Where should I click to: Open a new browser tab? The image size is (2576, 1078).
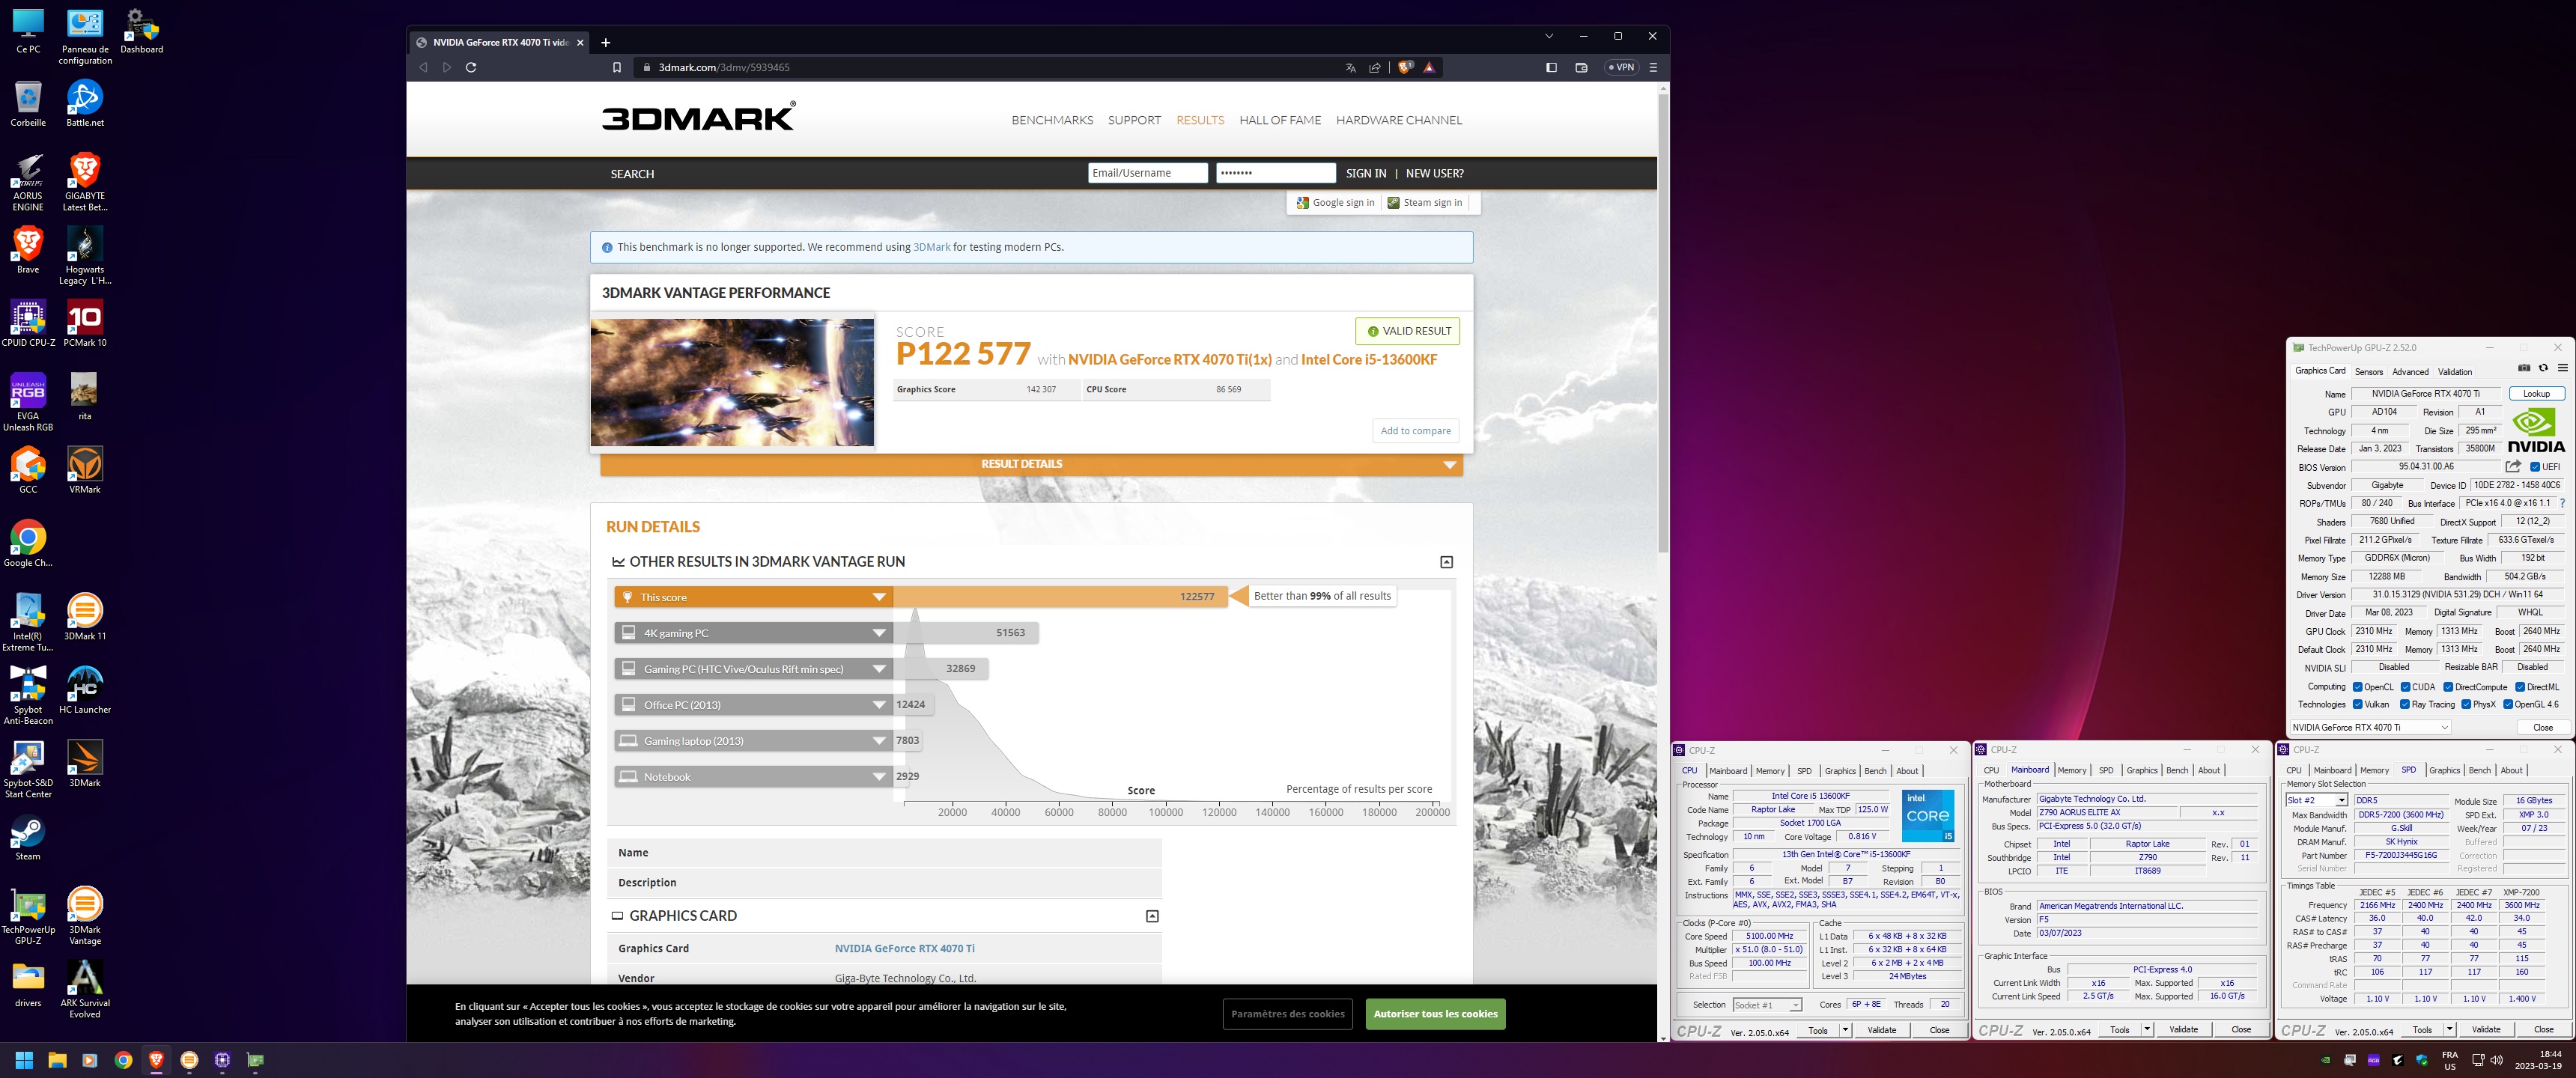605,42
